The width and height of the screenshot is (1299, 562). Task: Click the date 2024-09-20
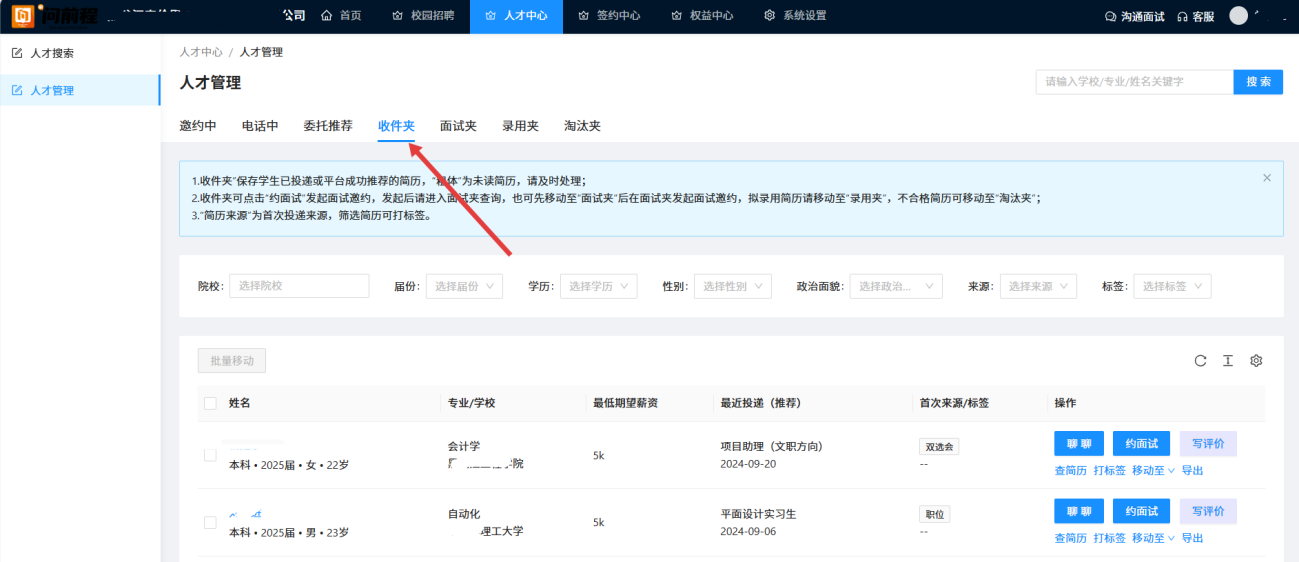pyautogui.click(x=748, y=464)
